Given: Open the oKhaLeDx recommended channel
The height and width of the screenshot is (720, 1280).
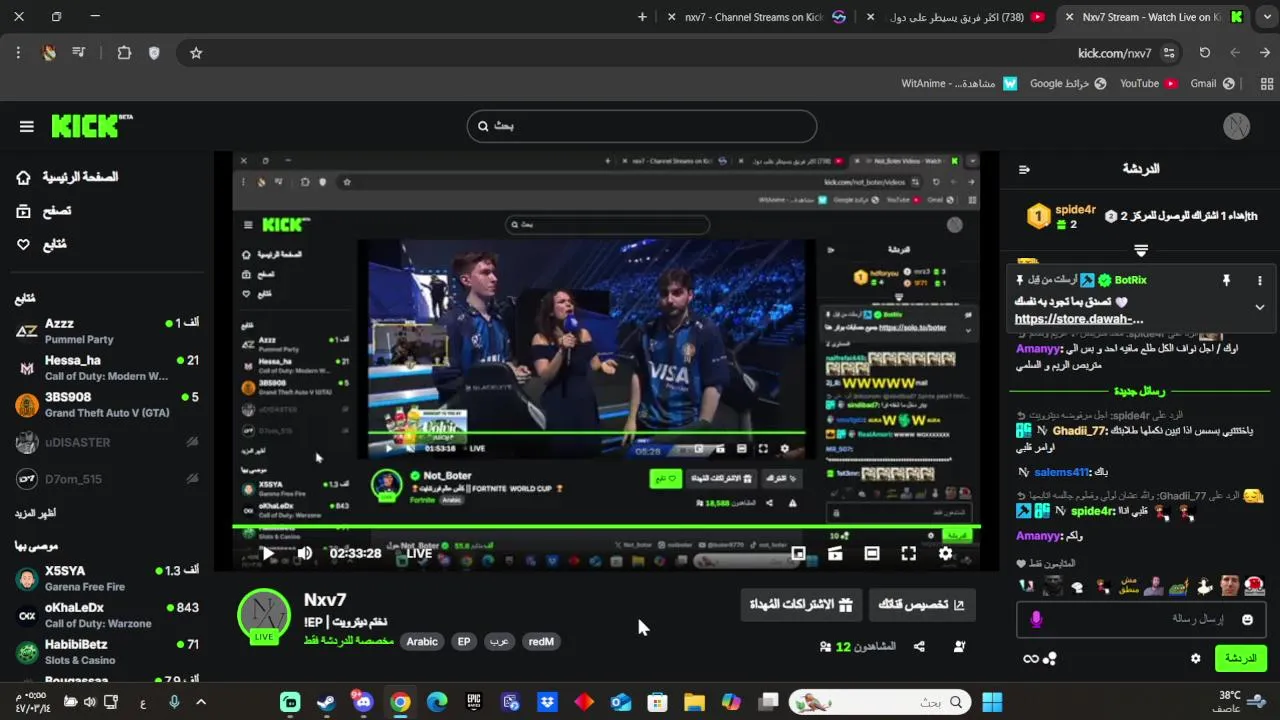Looking at the screenshot, I should coord(106,615).
